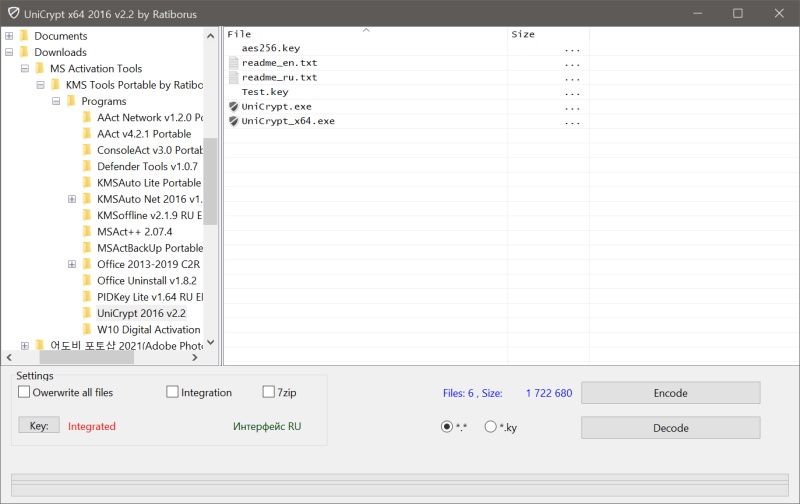Image resolution: width=800 pixels, height=504 pixels.
Task: Click the UniCrypt shield icon in title bar
Action: [x=14, y=13]
